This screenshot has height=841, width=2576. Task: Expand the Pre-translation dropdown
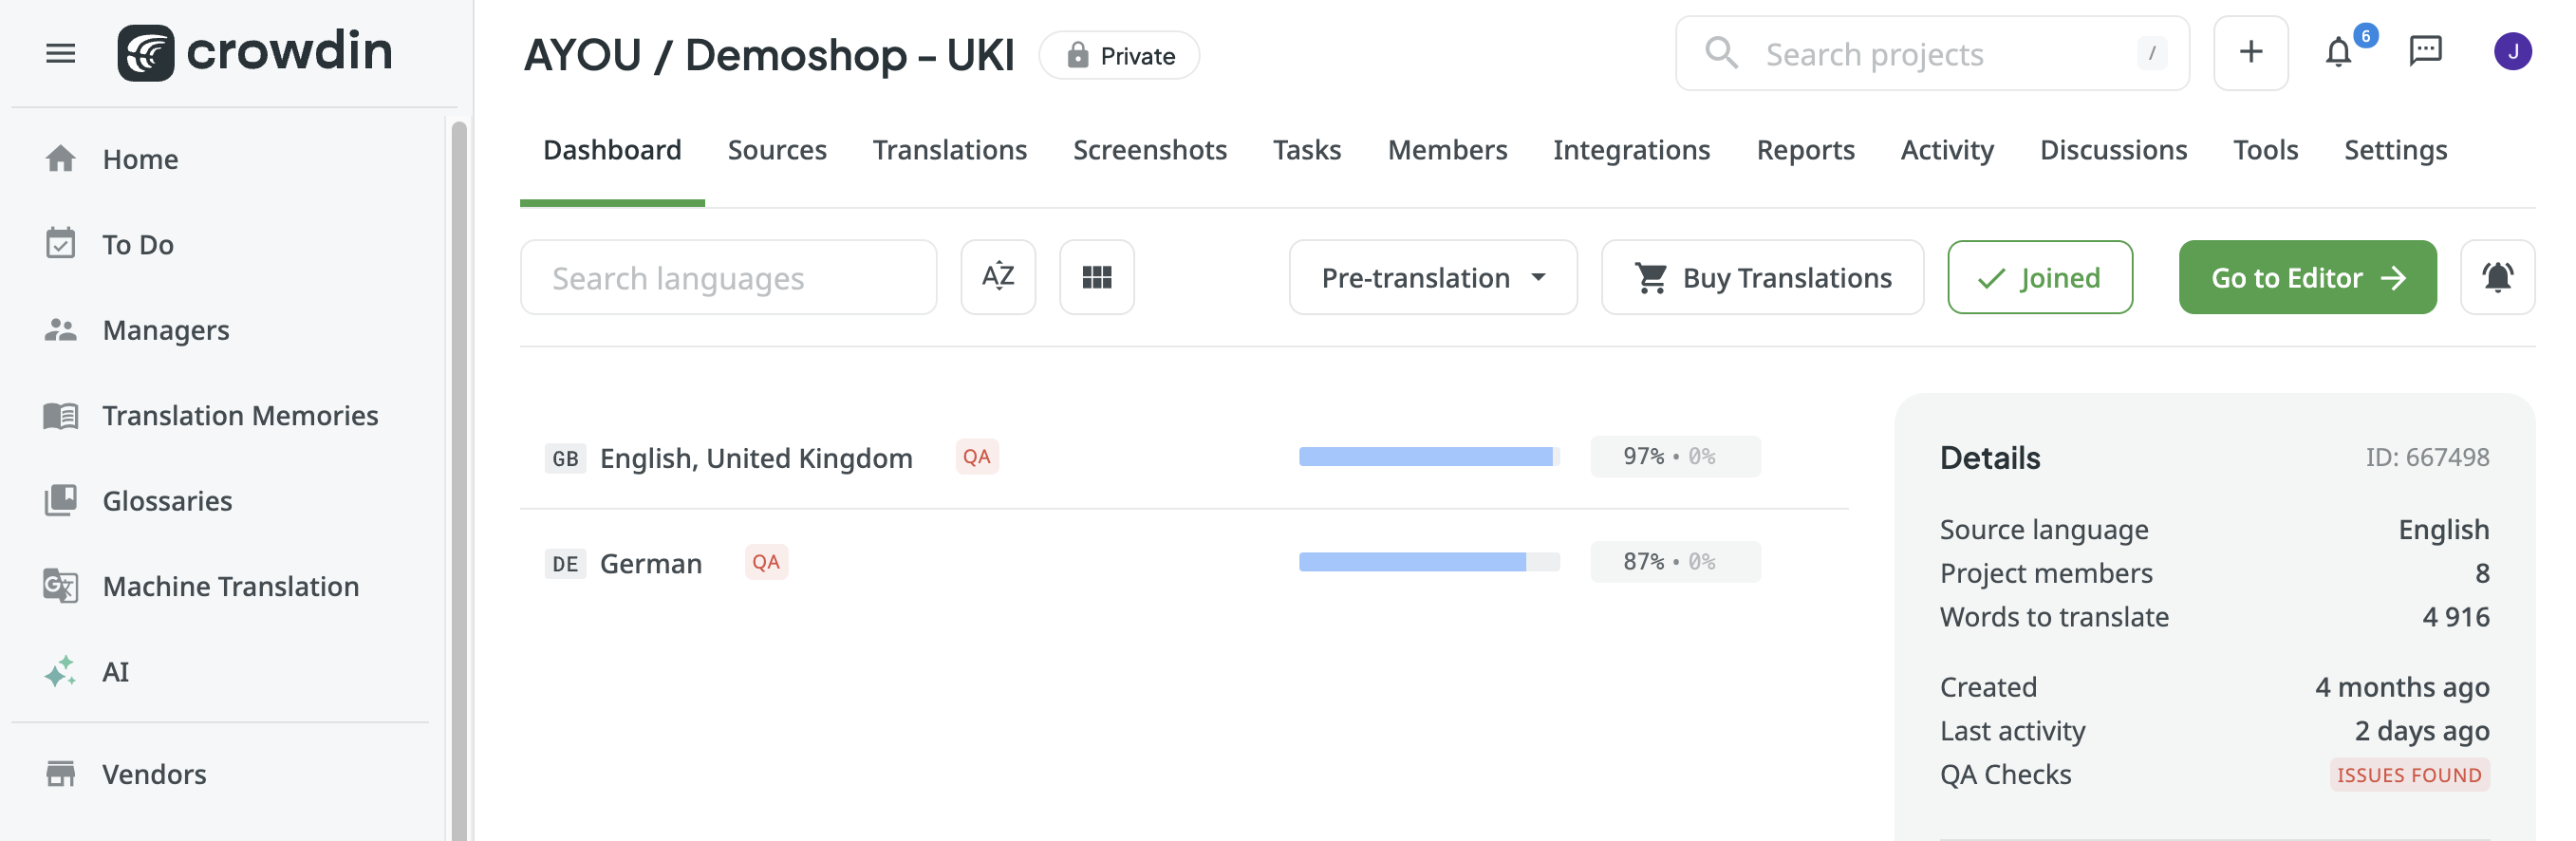point(1432,277)
